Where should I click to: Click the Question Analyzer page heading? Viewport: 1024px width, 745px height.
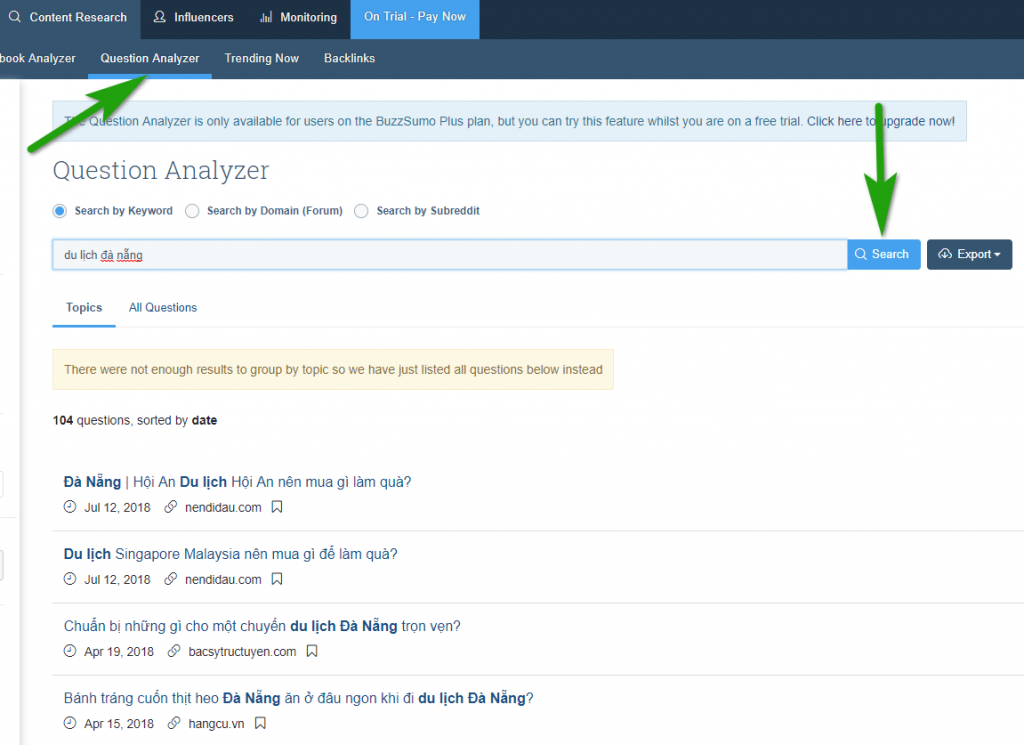(161, 170)
